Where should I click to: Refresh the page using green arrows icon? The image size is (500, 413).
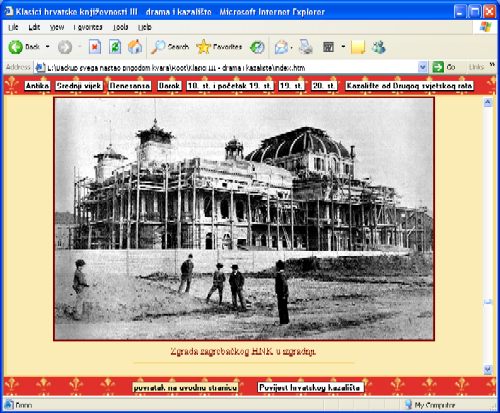click(115, 47)
